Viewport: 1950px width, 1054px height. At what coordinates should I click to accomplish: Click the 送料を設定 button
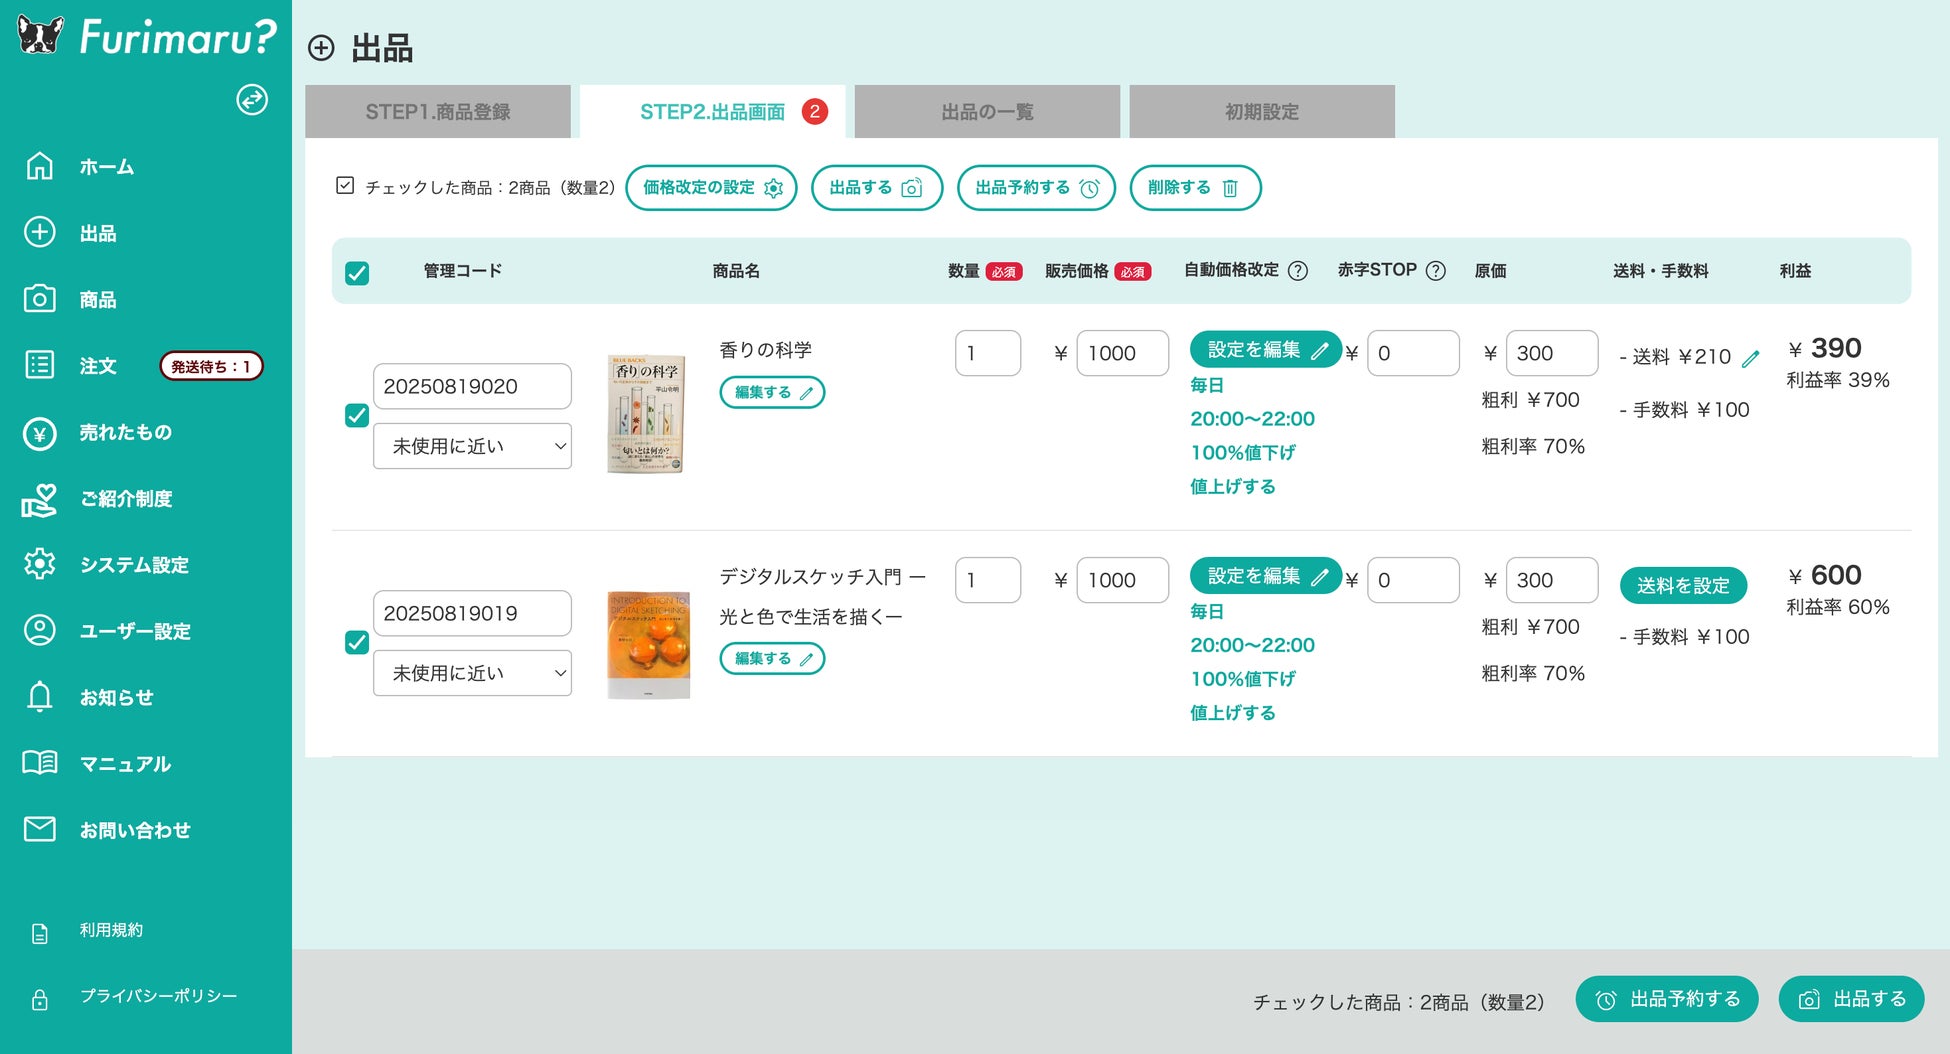click(x=1683, y=585)
